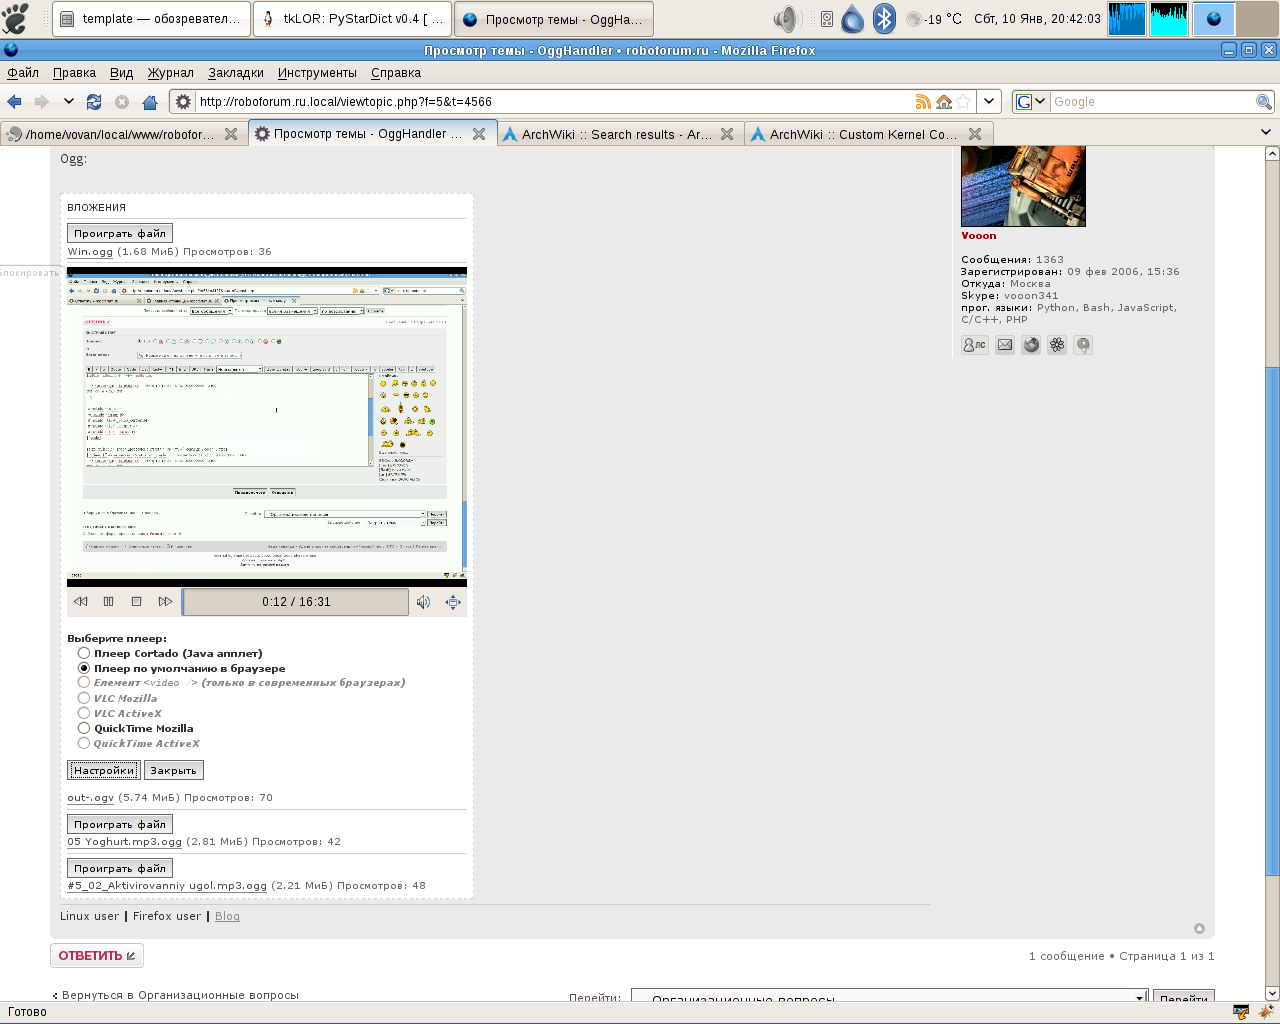The height and width of the screenshot is (1024, 1280).
Task: Click the Vooon avatar image
Action: 1023,186
